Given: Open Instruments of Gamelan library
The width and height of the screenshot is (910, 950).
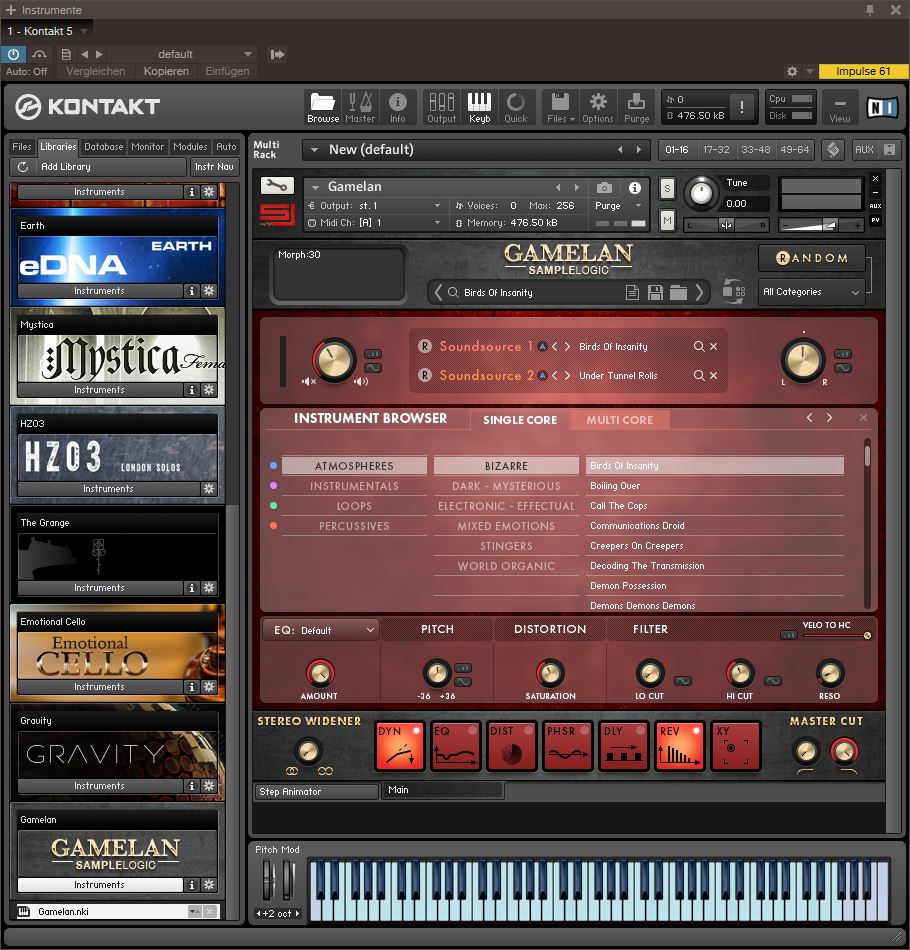Looking at the screenshot, I should click(x=100, y=885).
